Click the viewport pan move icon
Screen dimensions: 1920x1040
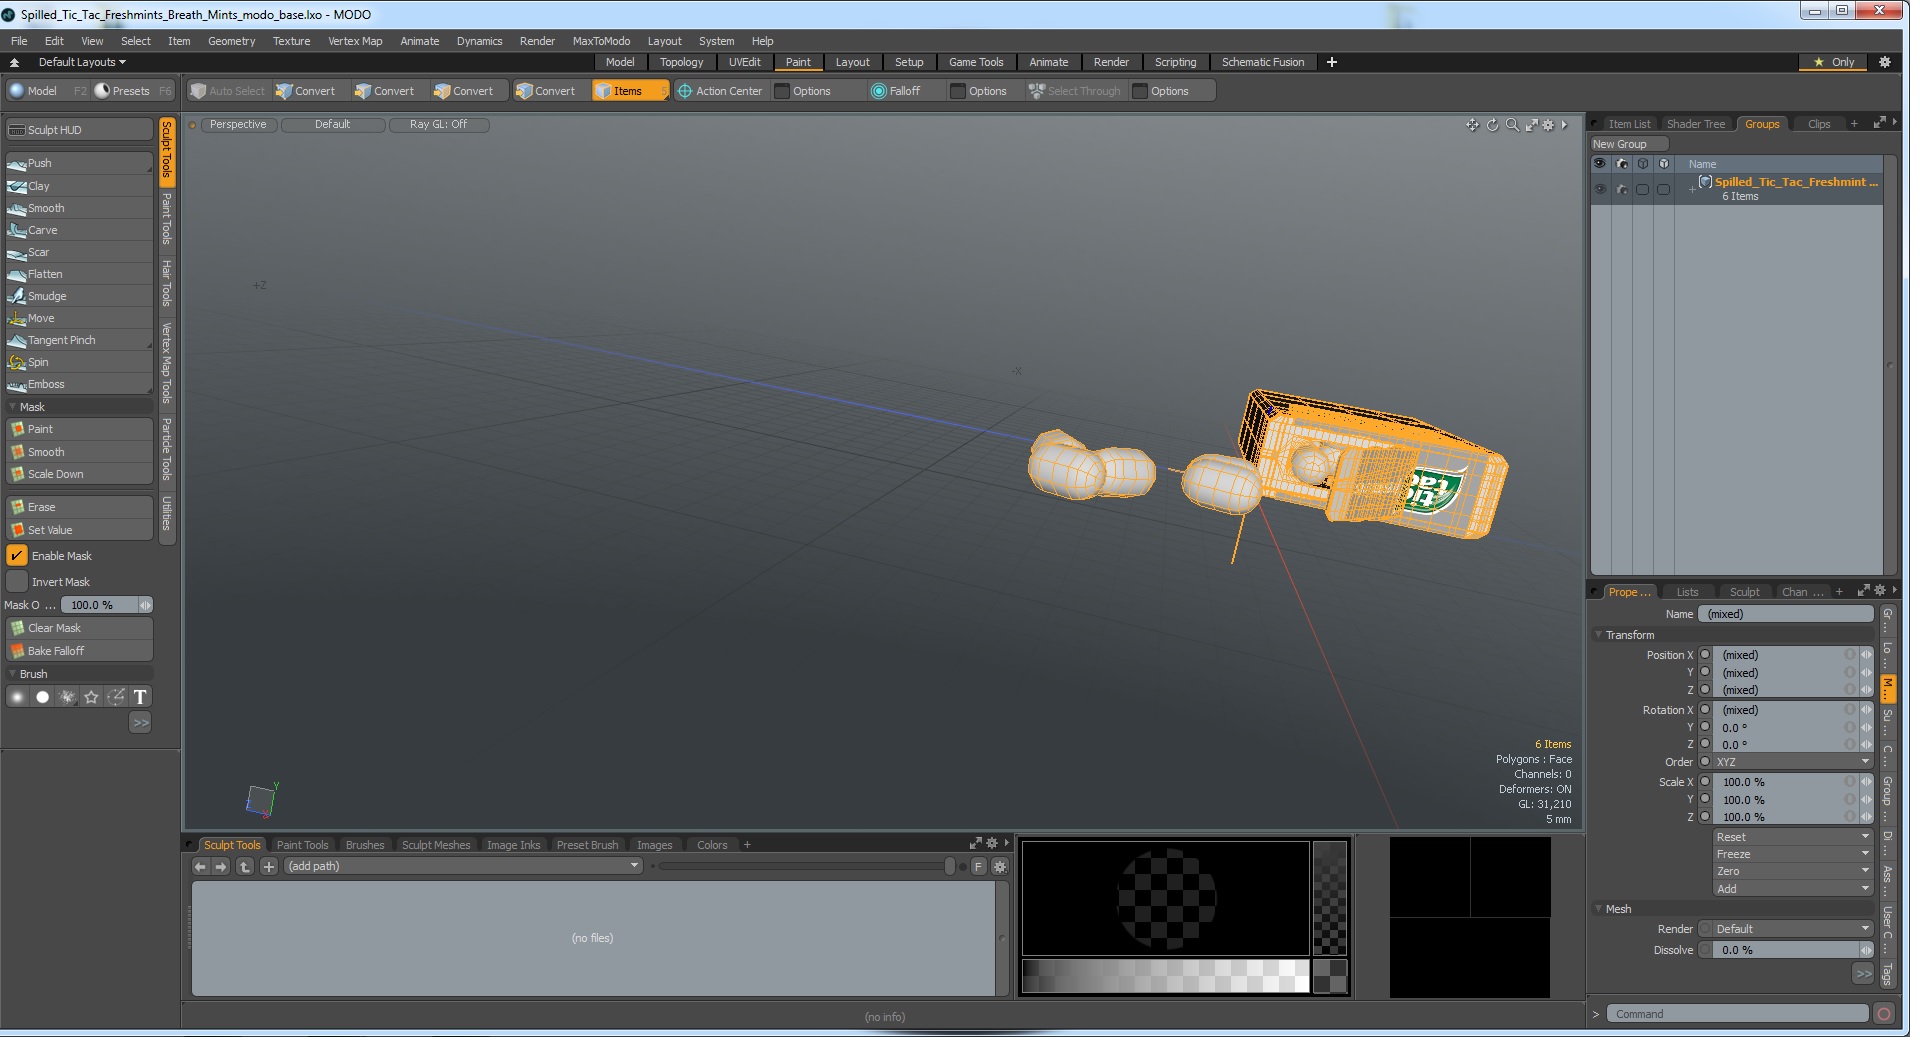point(1472,125)
